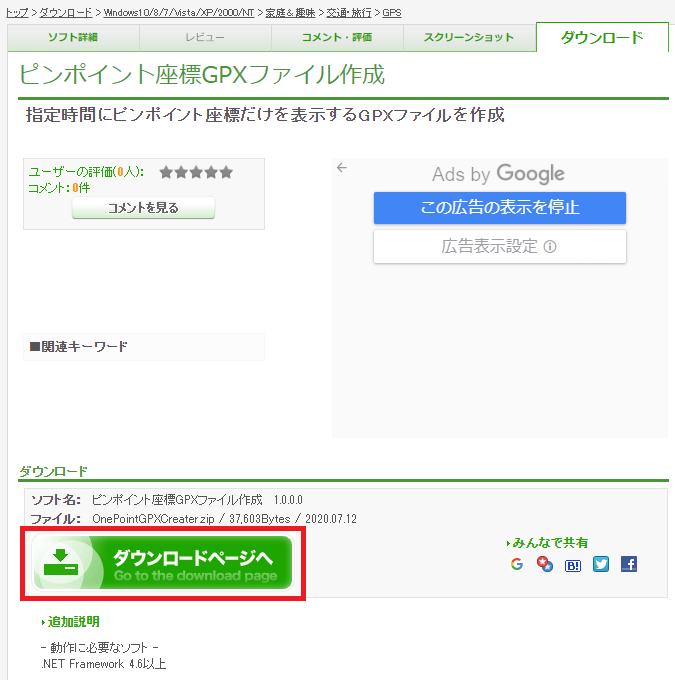Viewport: 675px width, 680px height.
Task: Click the info icon beside 広告表示設定
Action: tap(550, 246)
